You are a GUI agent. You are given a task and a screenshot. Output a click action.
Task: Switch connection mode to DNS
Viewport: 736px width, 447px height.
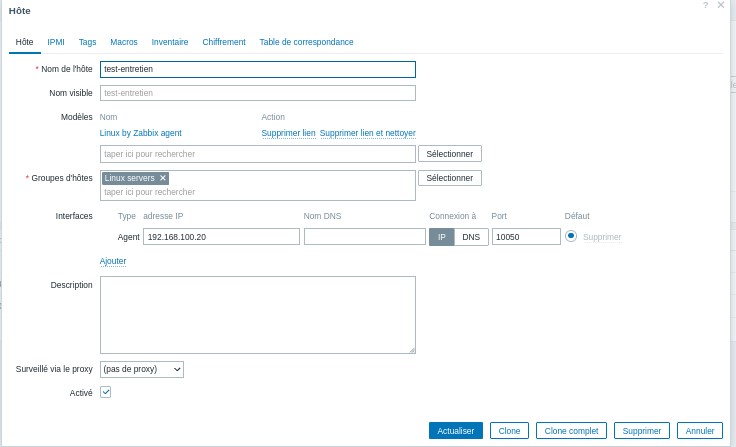(470, 237)
